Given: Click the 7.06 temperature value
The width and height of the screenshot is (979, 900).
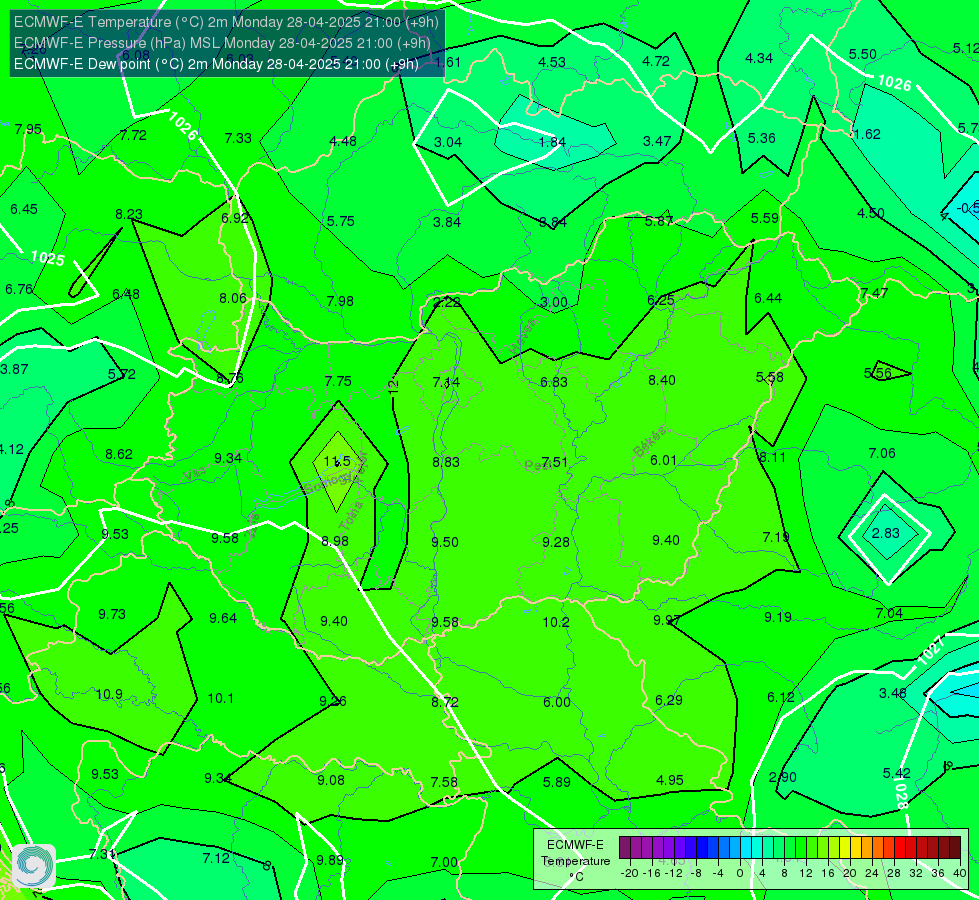Looking at the screenshot, I should pos(882,453).
